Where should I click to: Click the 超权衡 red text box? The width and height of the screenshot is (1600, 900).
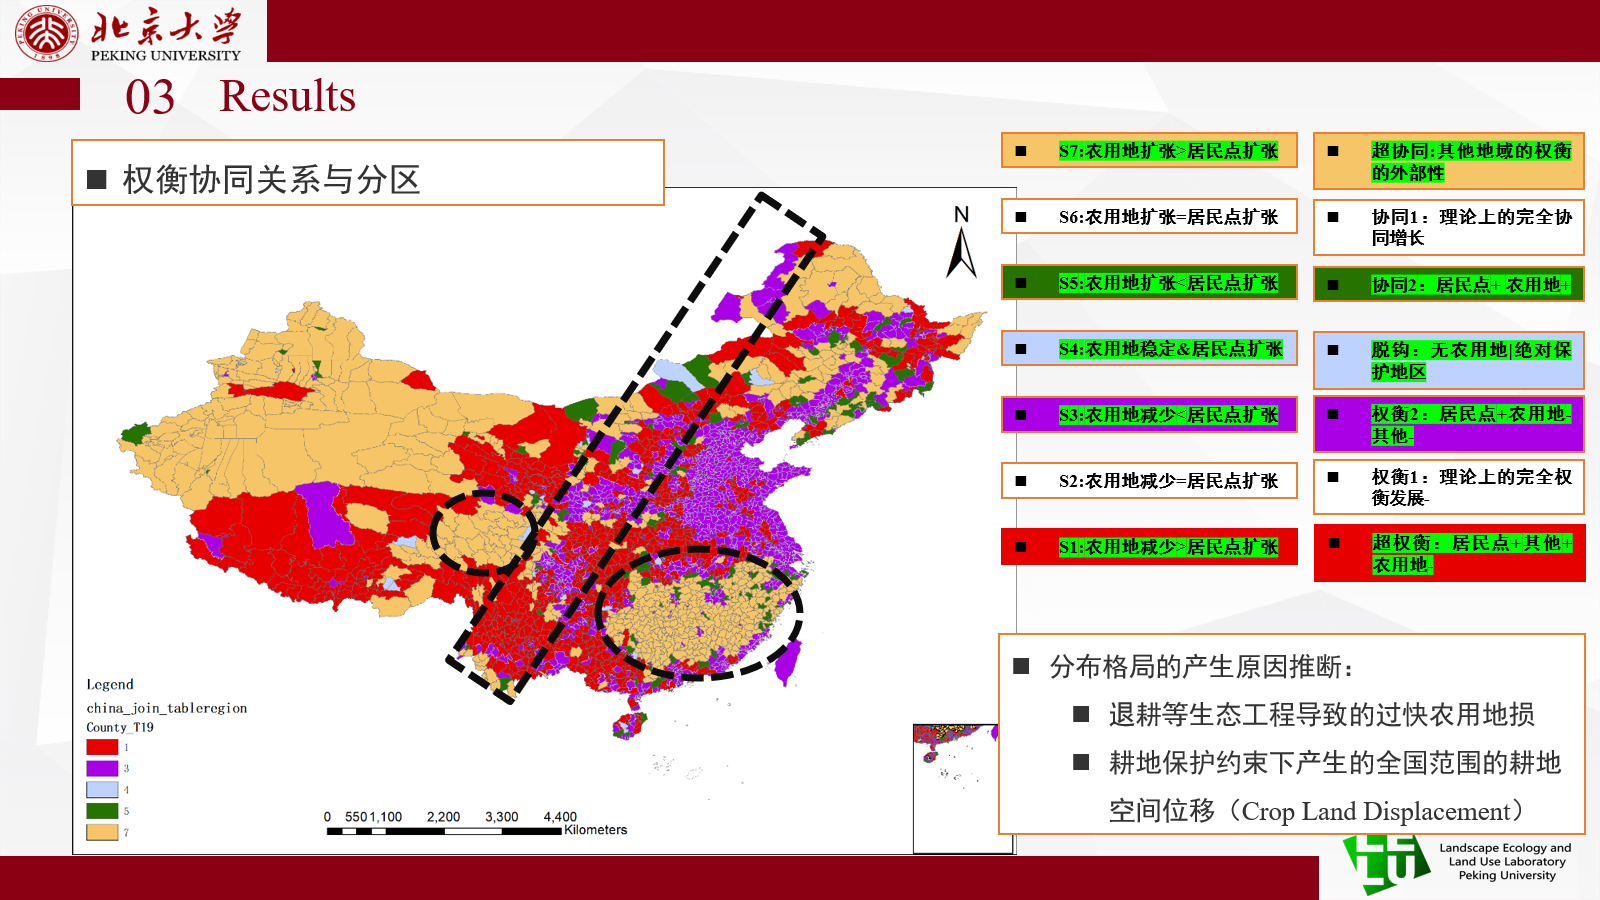1449,553
